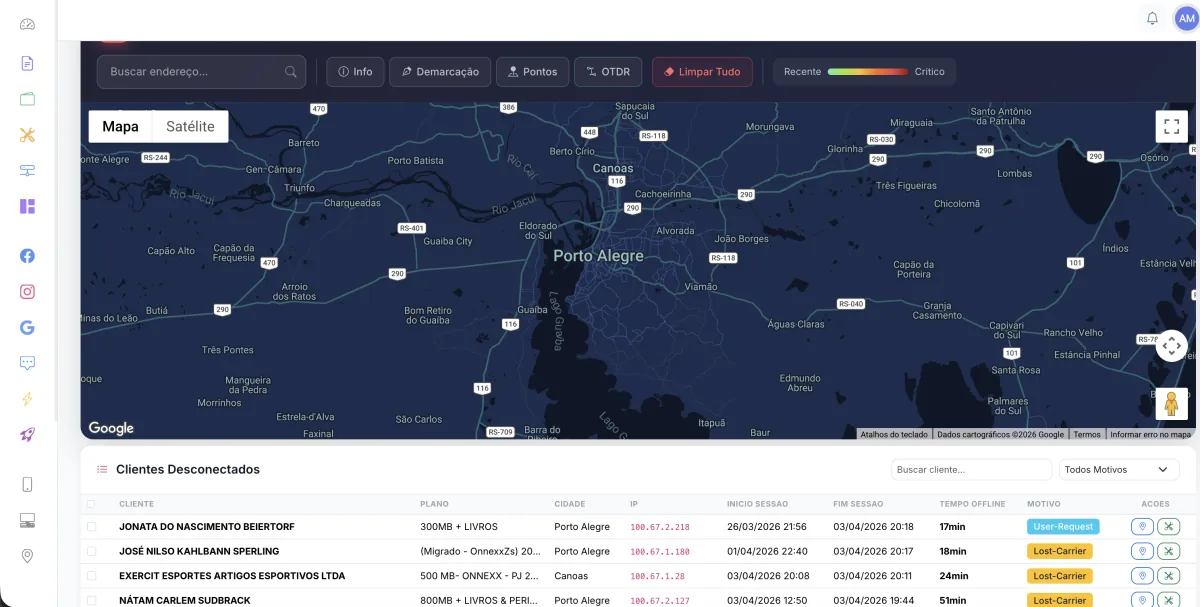
Task: Check the JOSÉ NILSO KAHLBANN SPERLING row
Action: (x=91, y=551)
